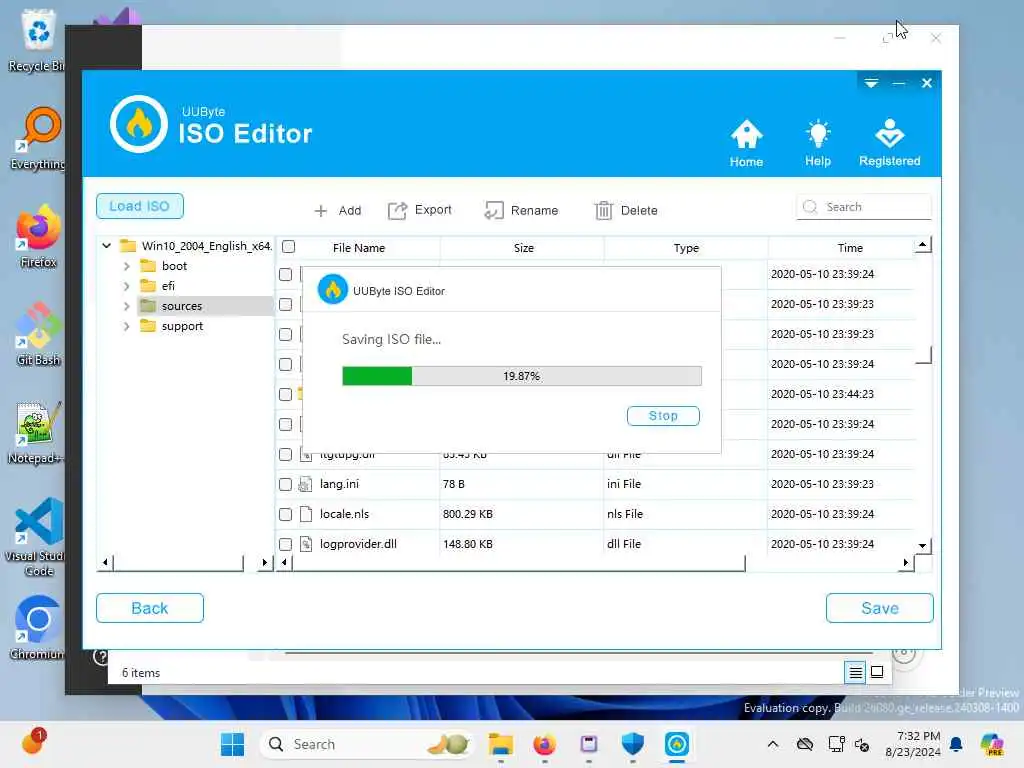The image size is (1024, 768).
Task: Click the logprovider.dll file icon
Action: [x=305, y=544]
